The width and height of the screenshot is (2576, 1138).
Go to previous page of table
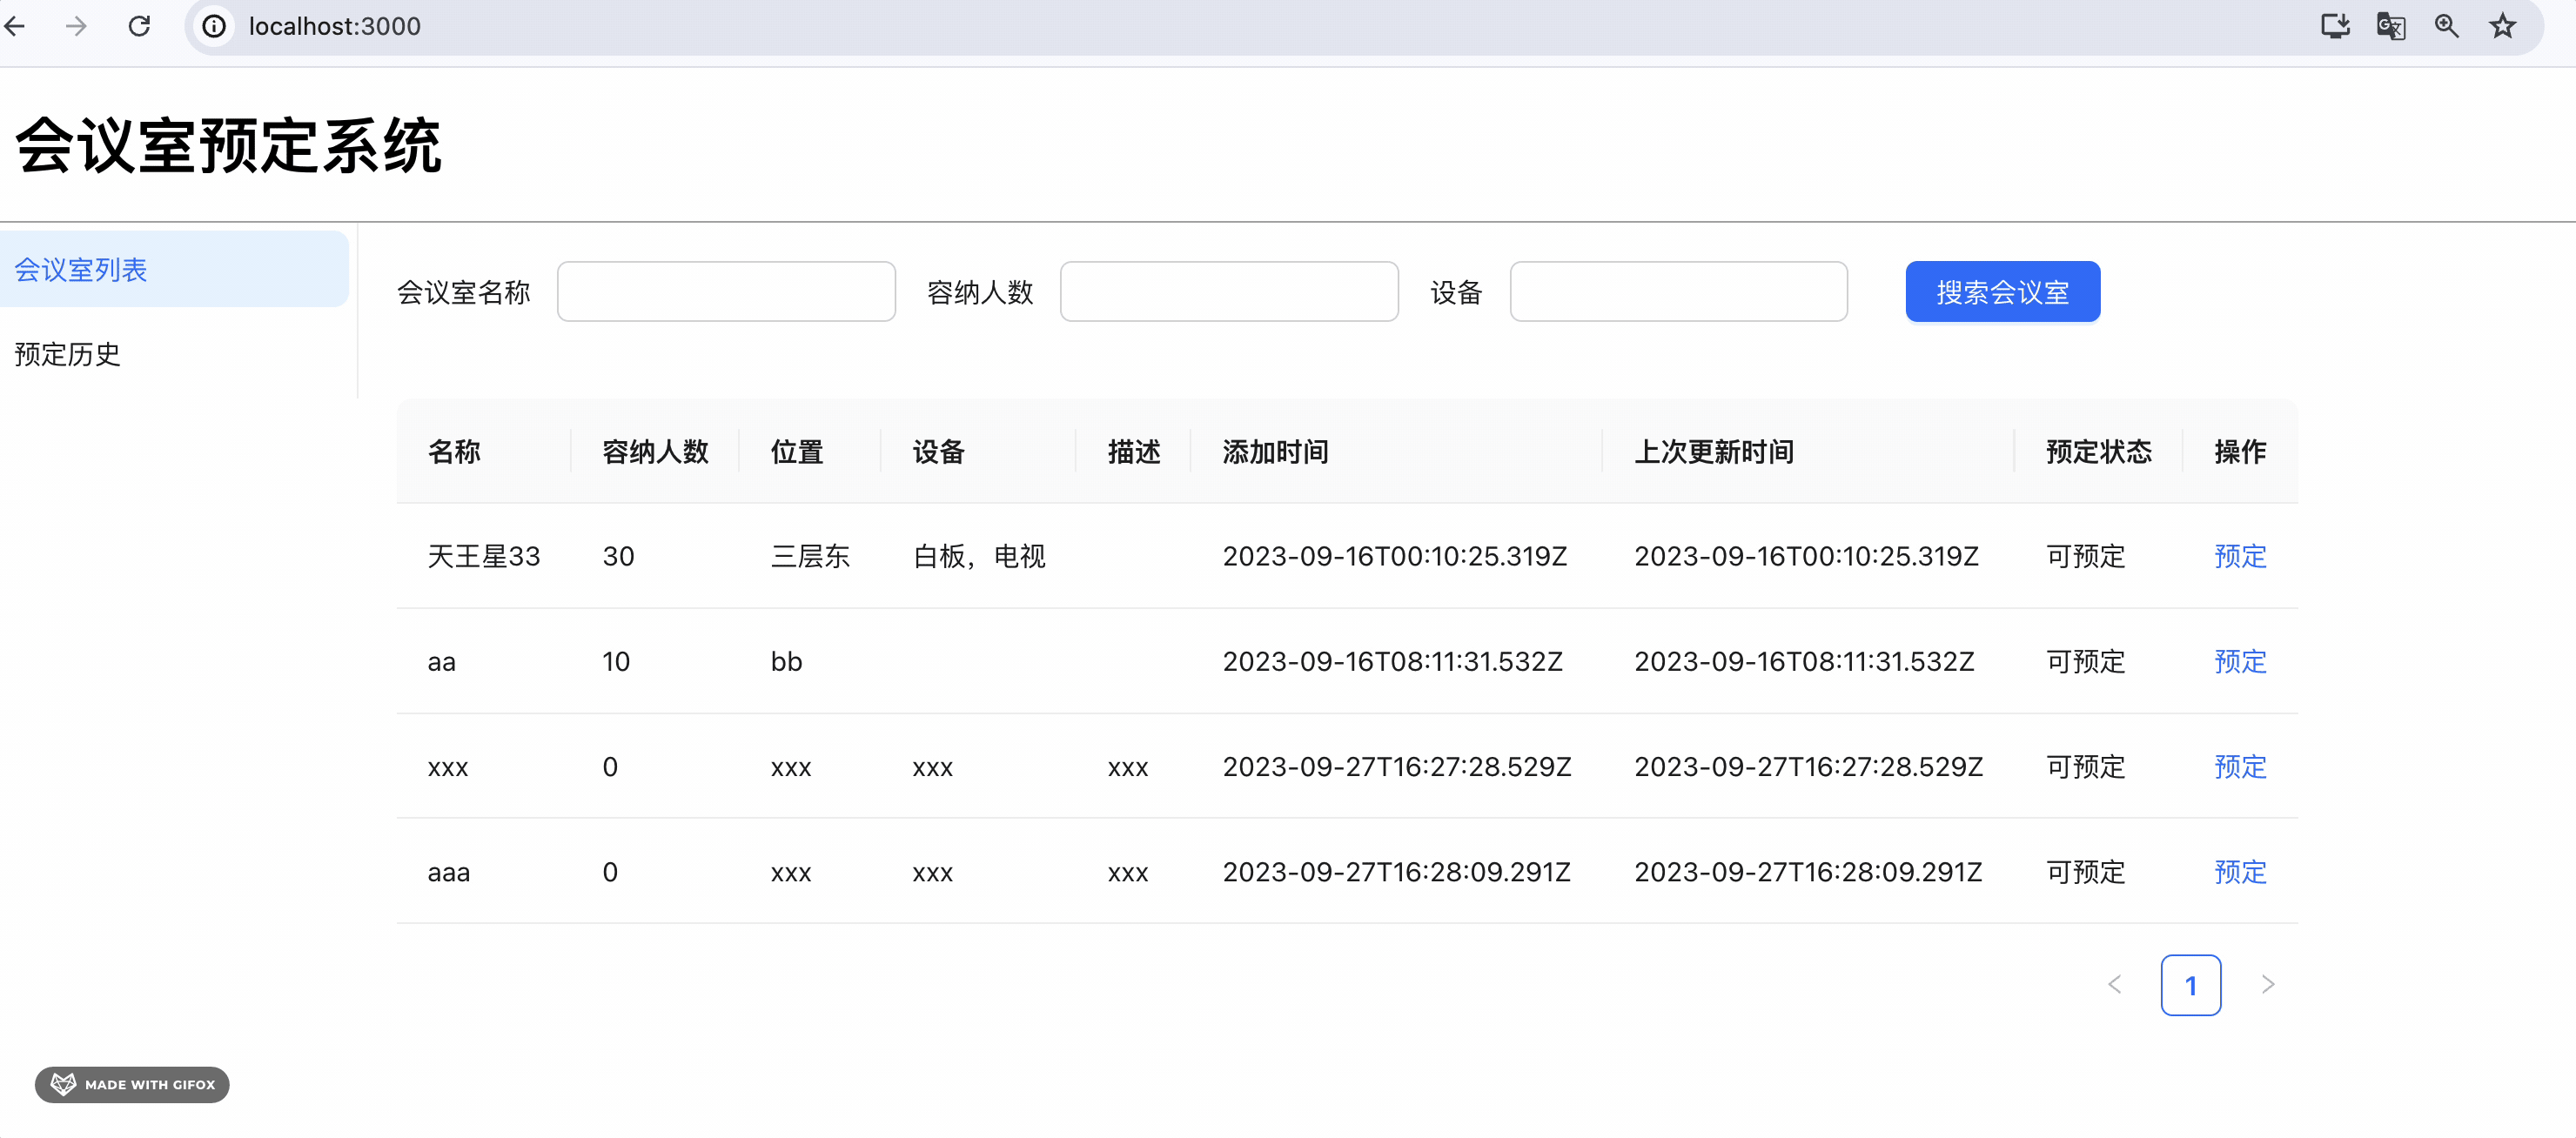pos(2114,984)
